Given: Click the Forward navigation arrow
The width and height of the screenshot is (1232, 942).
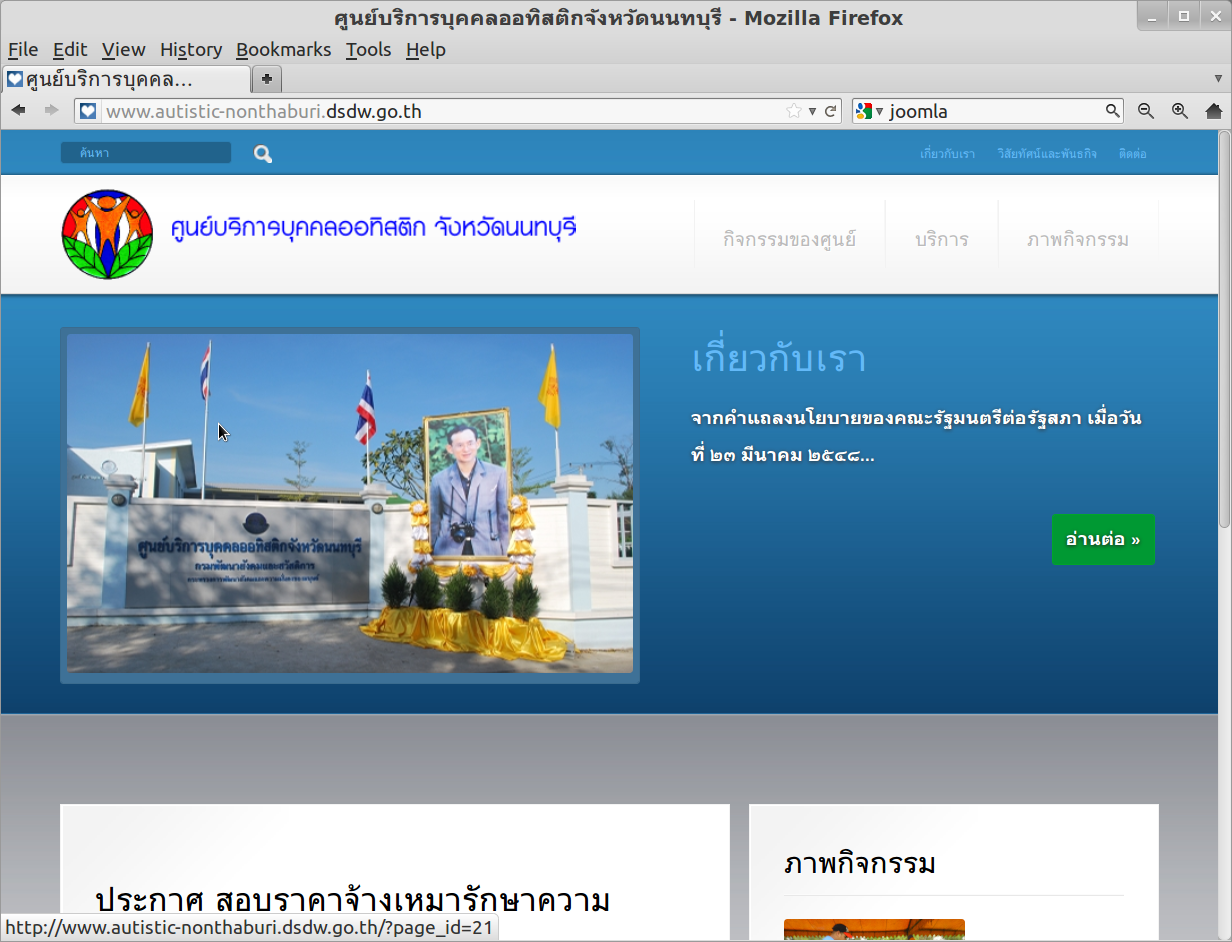Looking at the screenshot, I should click(51, 111).
